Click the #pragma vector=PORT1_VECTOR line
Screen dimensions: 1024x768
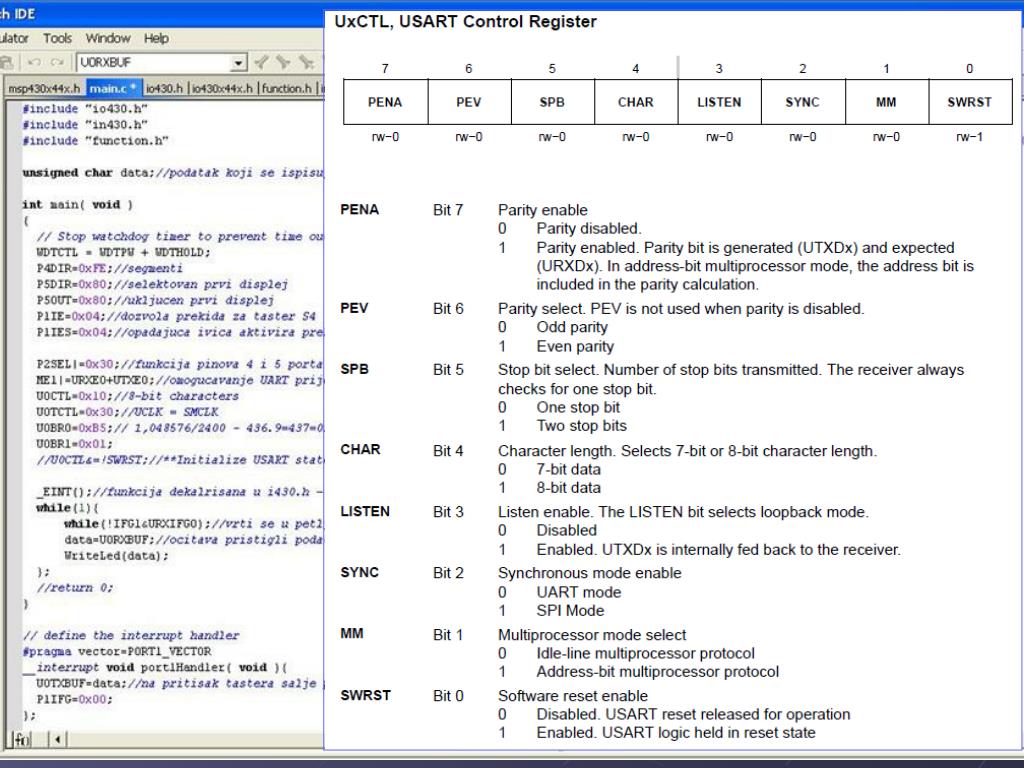(116, 651)
